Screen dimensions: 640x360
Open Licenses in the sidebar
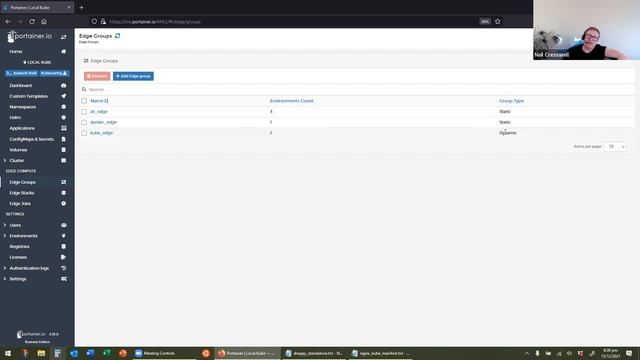point(18,258)
